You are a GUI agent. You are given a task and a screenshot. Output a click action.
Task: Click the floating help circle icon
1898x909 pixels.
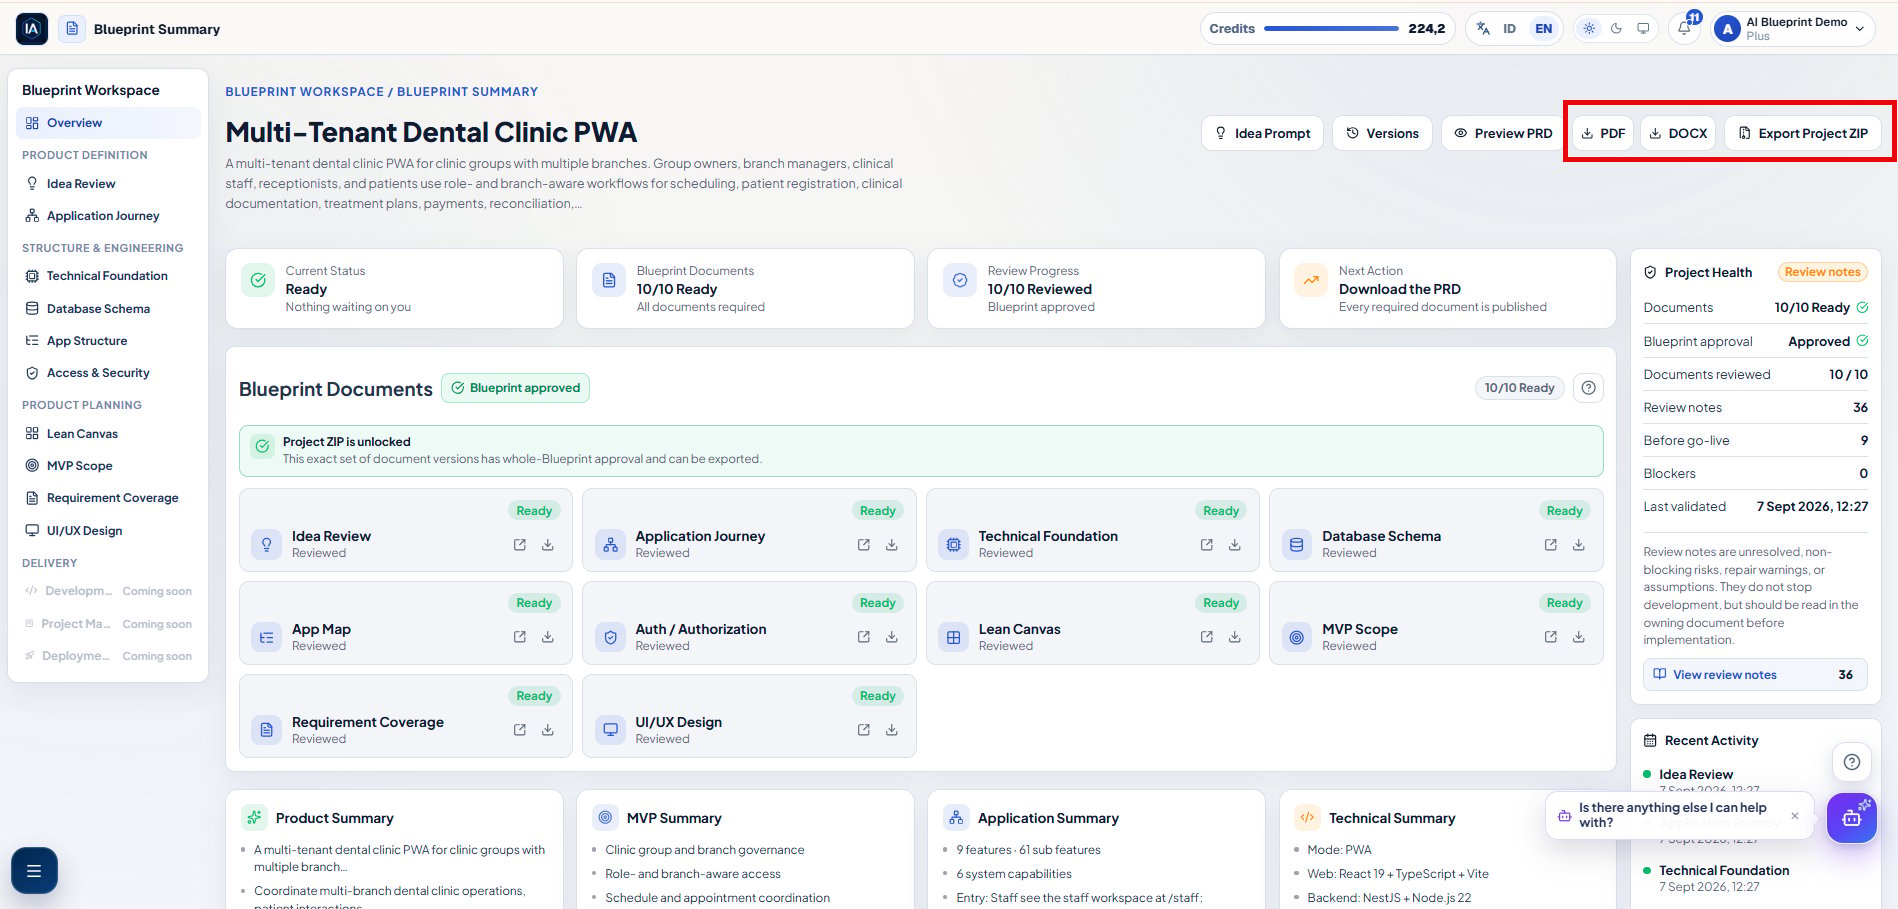click(x=1851, y=762)
